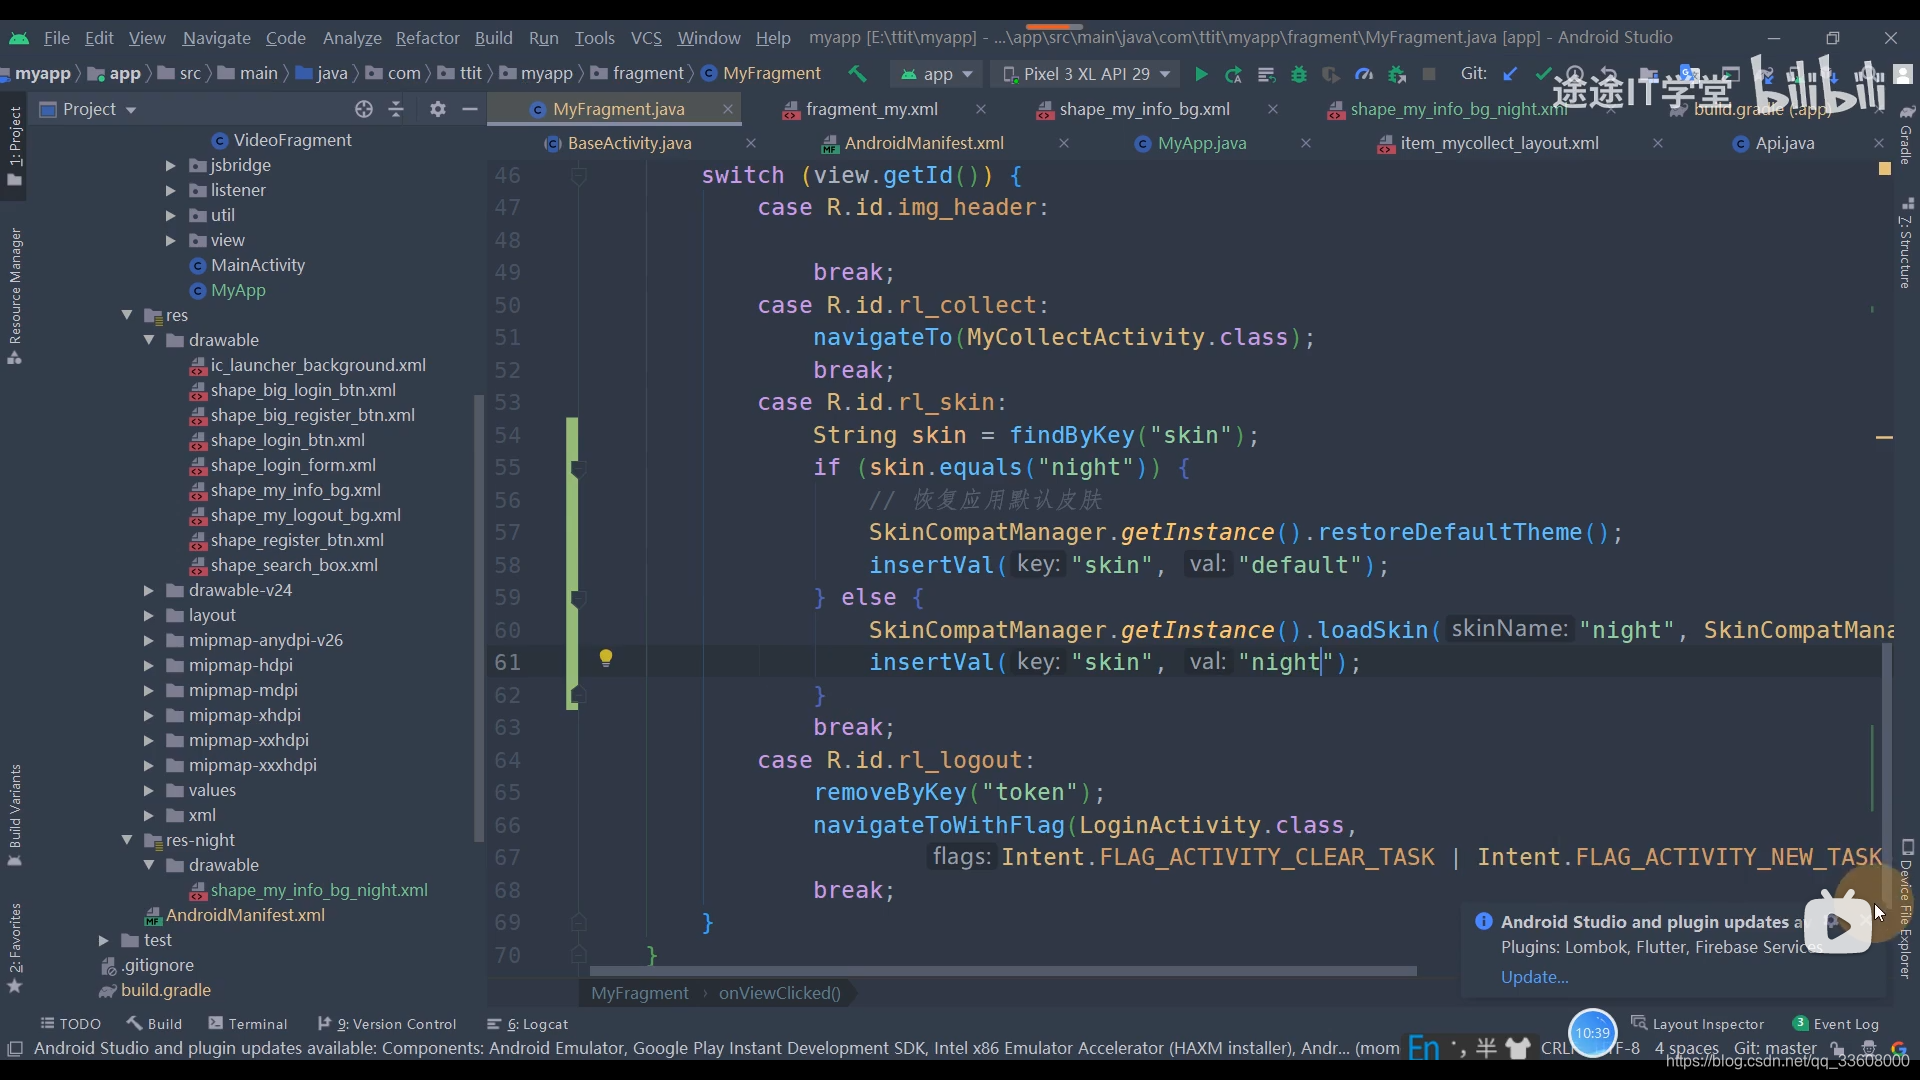Collapse the res folder

click(127, 315)
